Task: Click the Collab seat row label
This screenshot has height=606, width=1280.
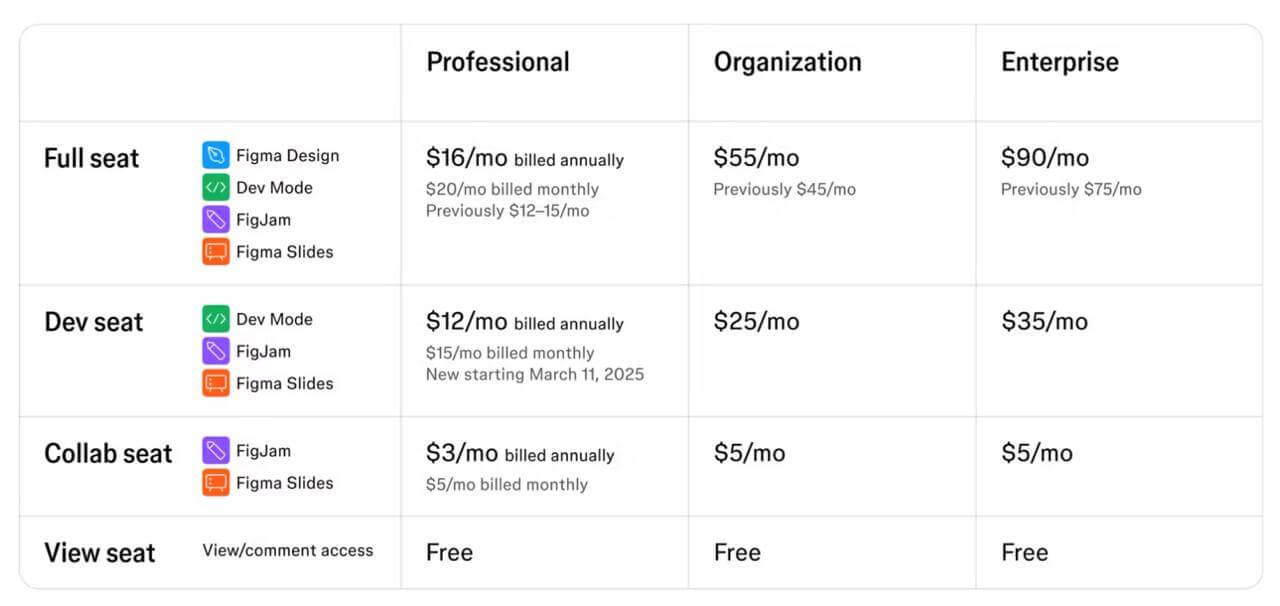Action: point(108,453)
